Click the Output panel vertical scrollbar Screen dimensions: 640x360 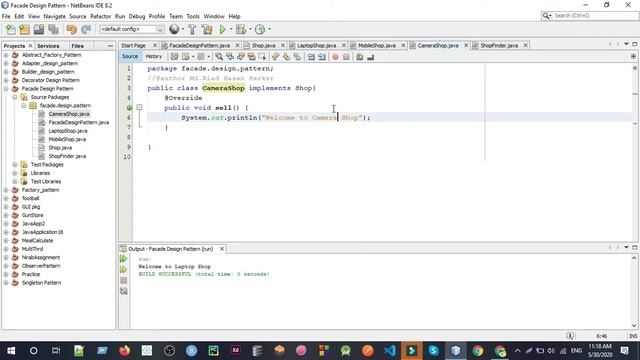(x=634, y=291)
